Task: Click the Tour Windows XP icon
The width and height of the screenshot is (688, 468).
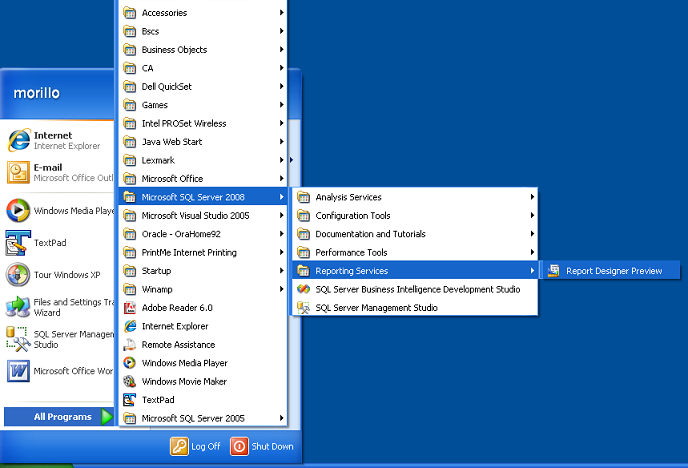Action: pos(18,275)
